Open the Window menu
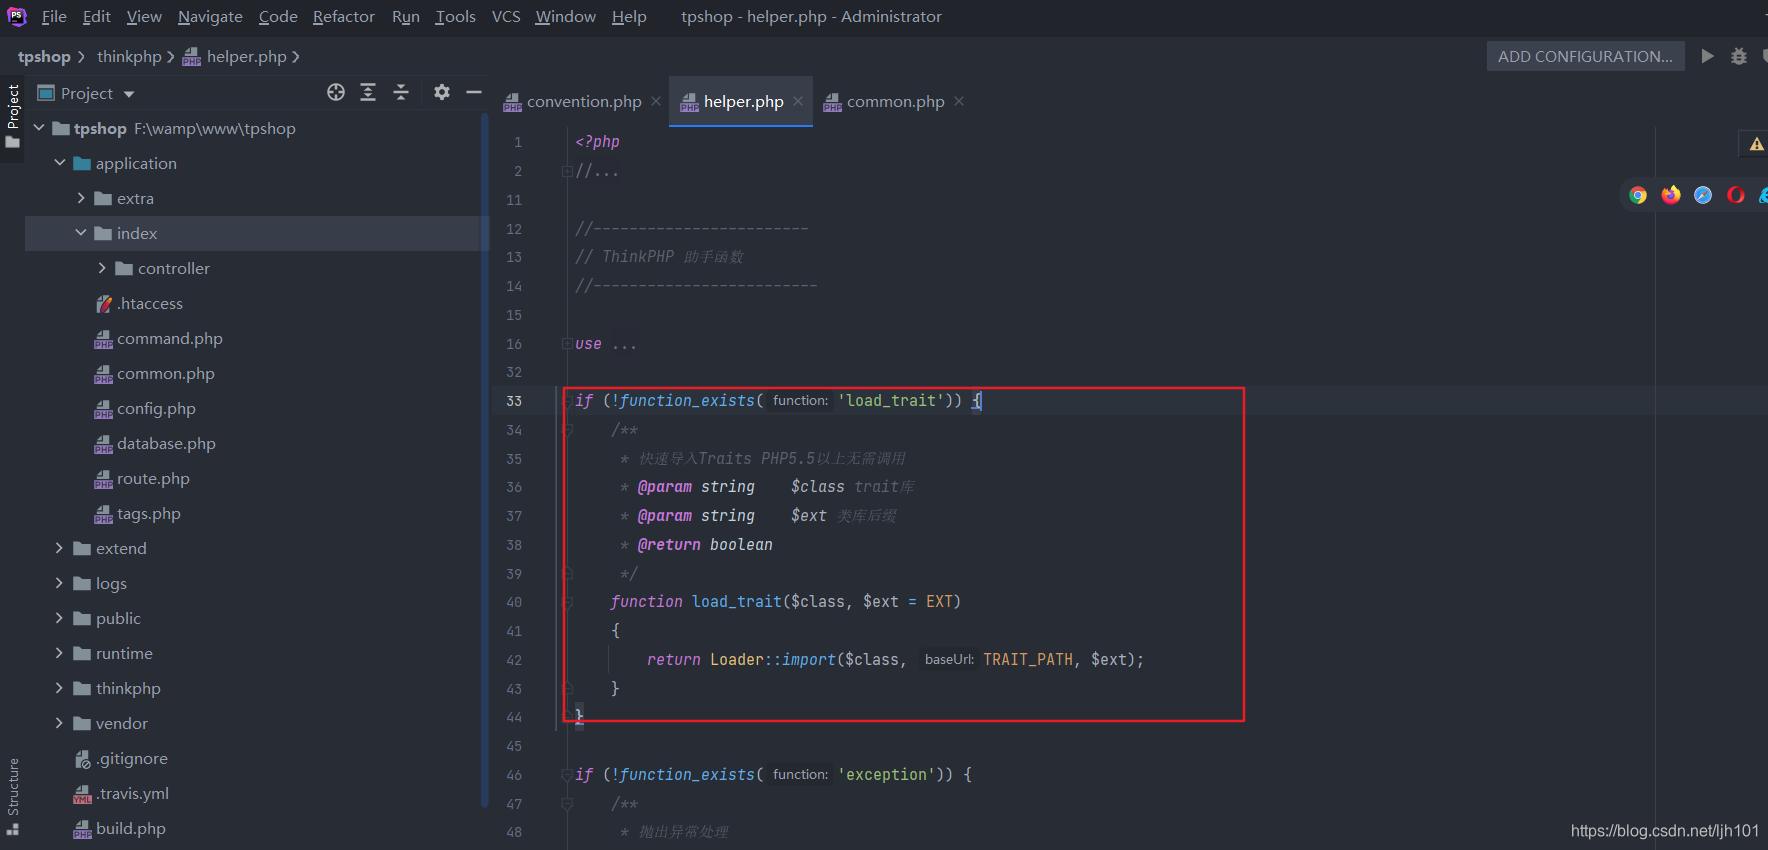This screenshot has width=1768, height=850. (x=565, y=16)
